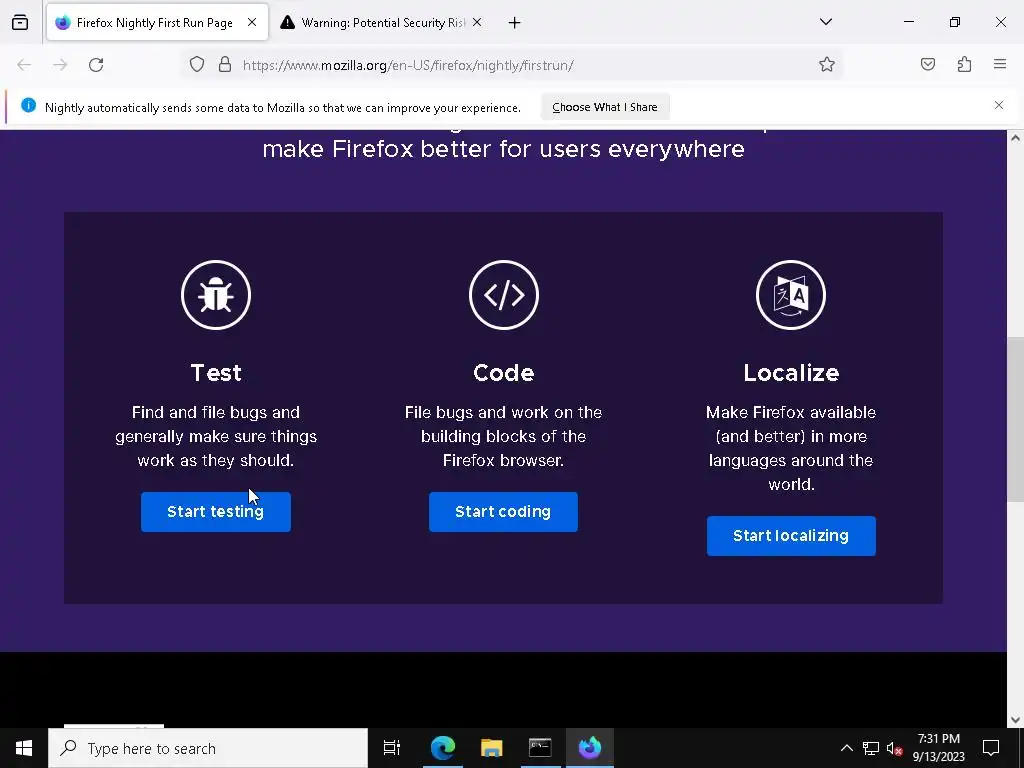Click the Start localizing button

(791, 536)
